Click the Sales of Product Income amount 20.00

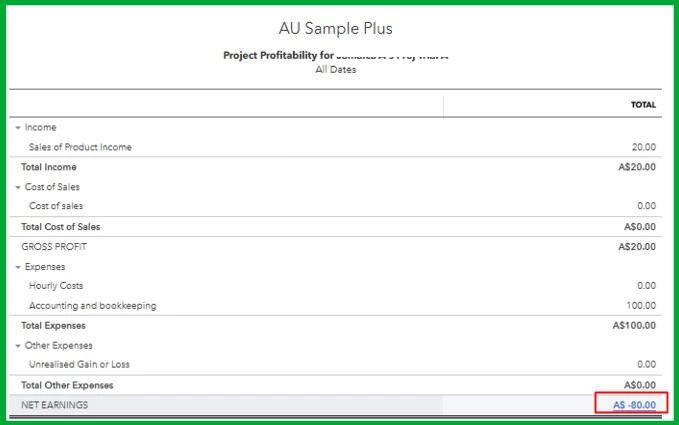tap(643, 147)
